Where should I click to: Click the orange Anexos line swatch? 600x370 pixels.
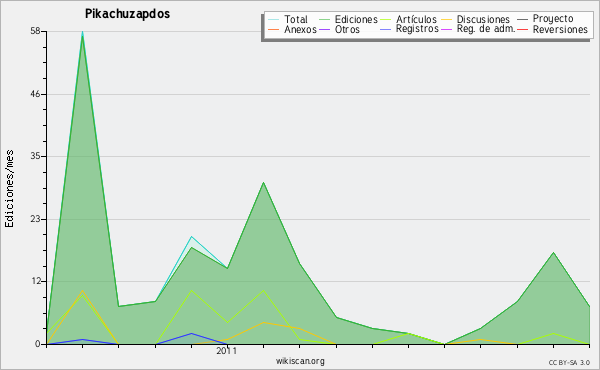274,29
